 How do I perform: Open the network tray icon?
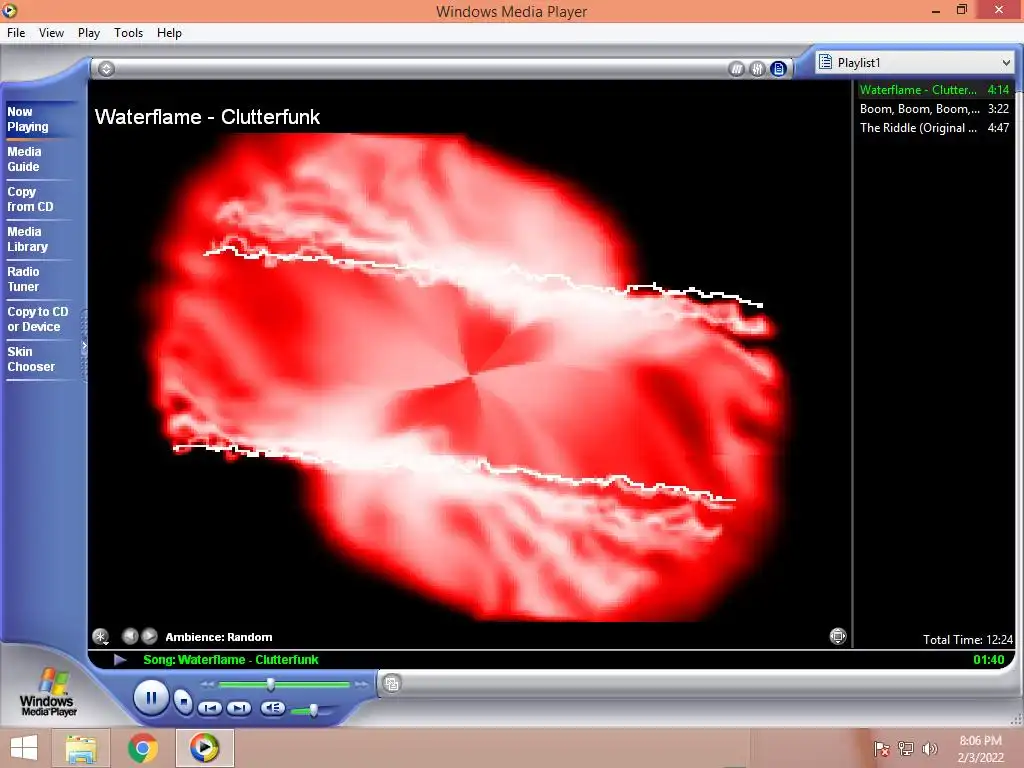pyautogui.click(x=905, y=748)
